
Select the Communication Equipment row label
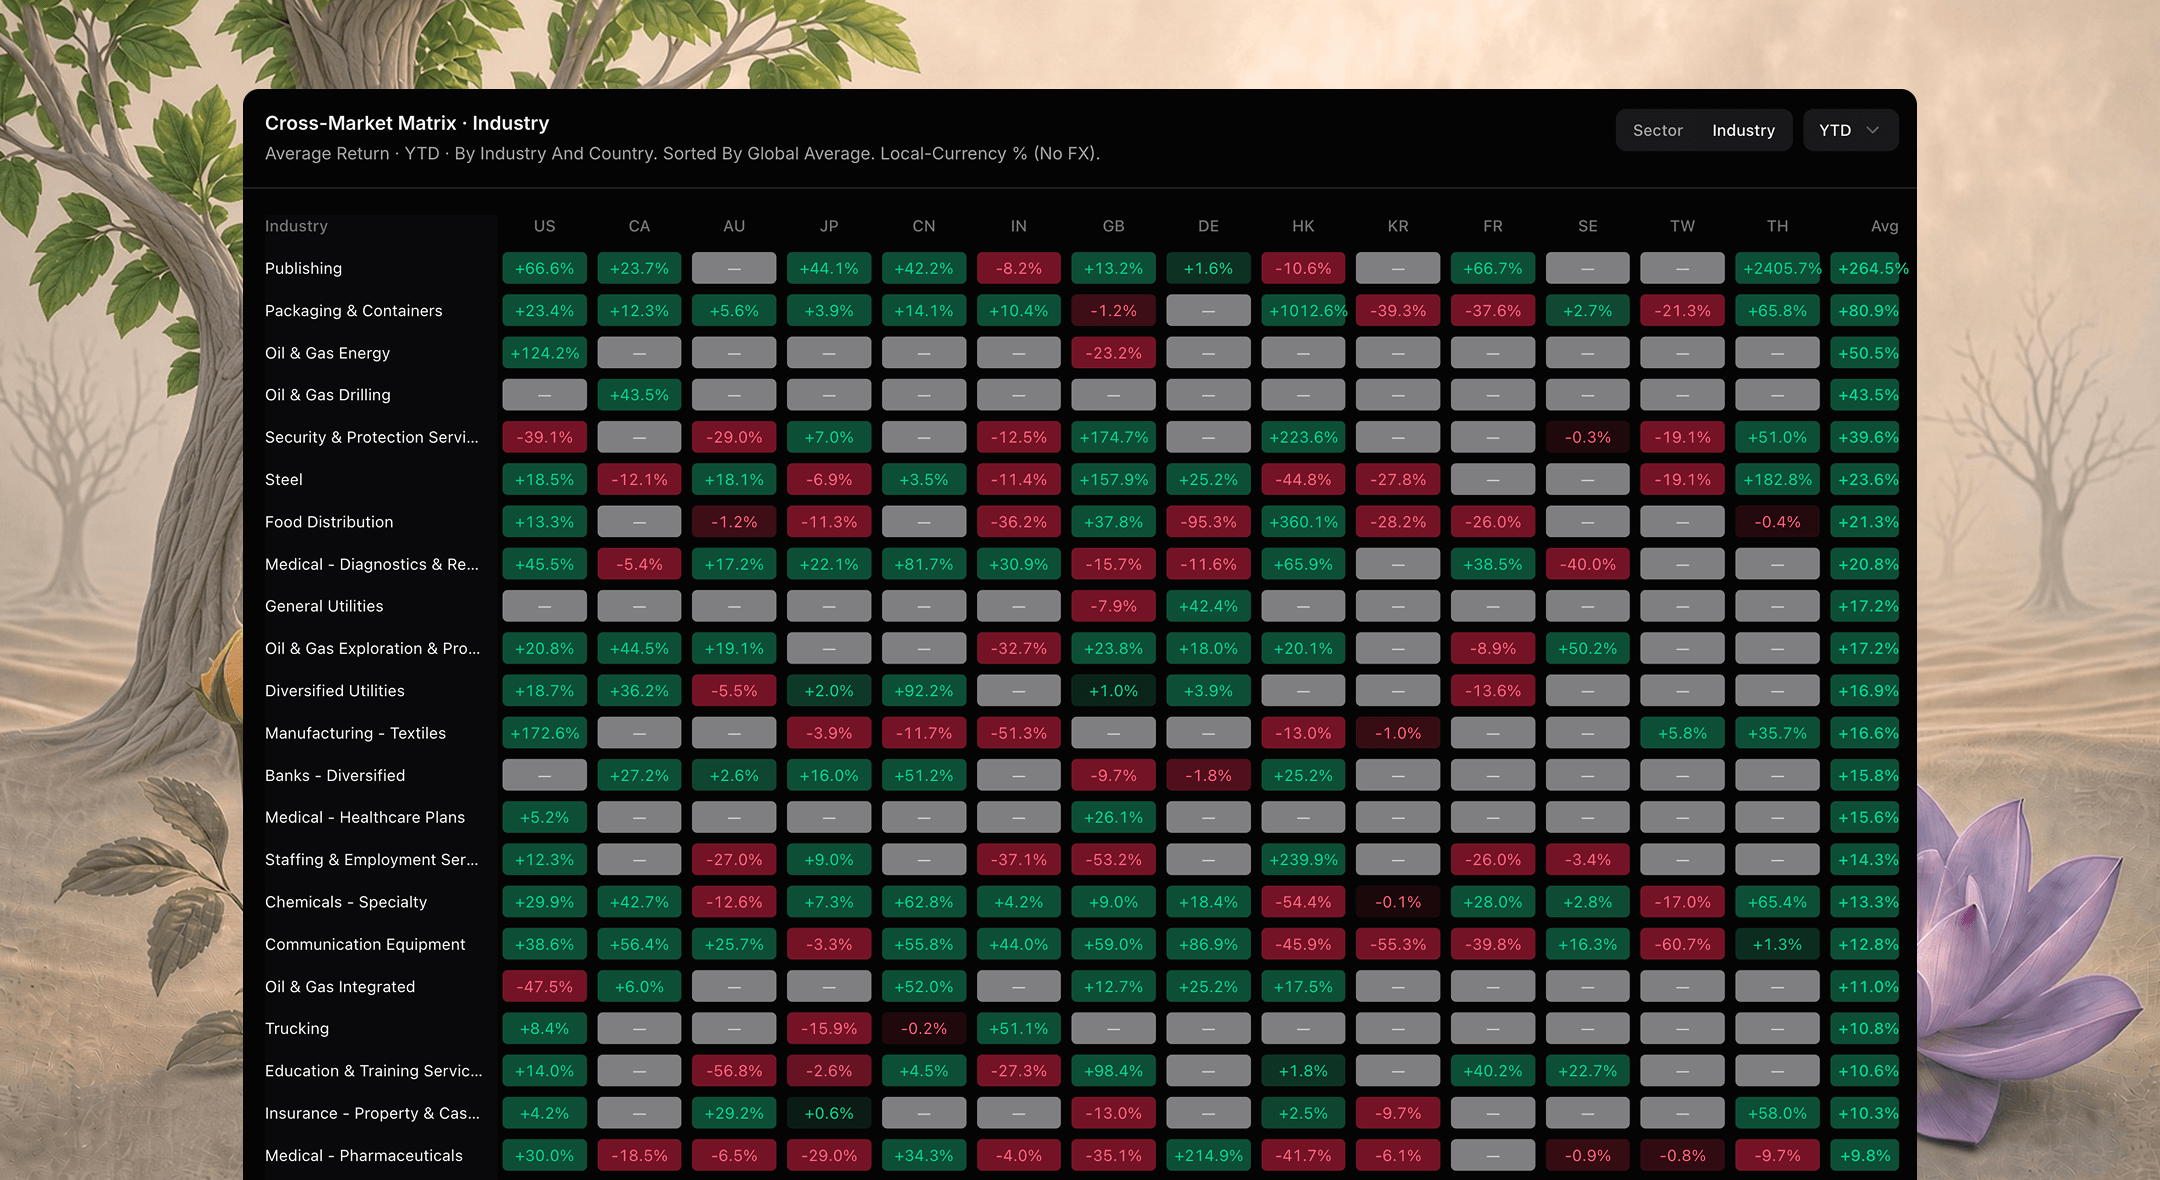tap(365, 944)
